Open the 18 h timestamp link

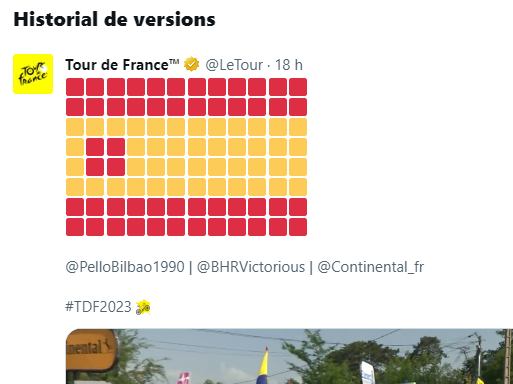click(289, 65)
